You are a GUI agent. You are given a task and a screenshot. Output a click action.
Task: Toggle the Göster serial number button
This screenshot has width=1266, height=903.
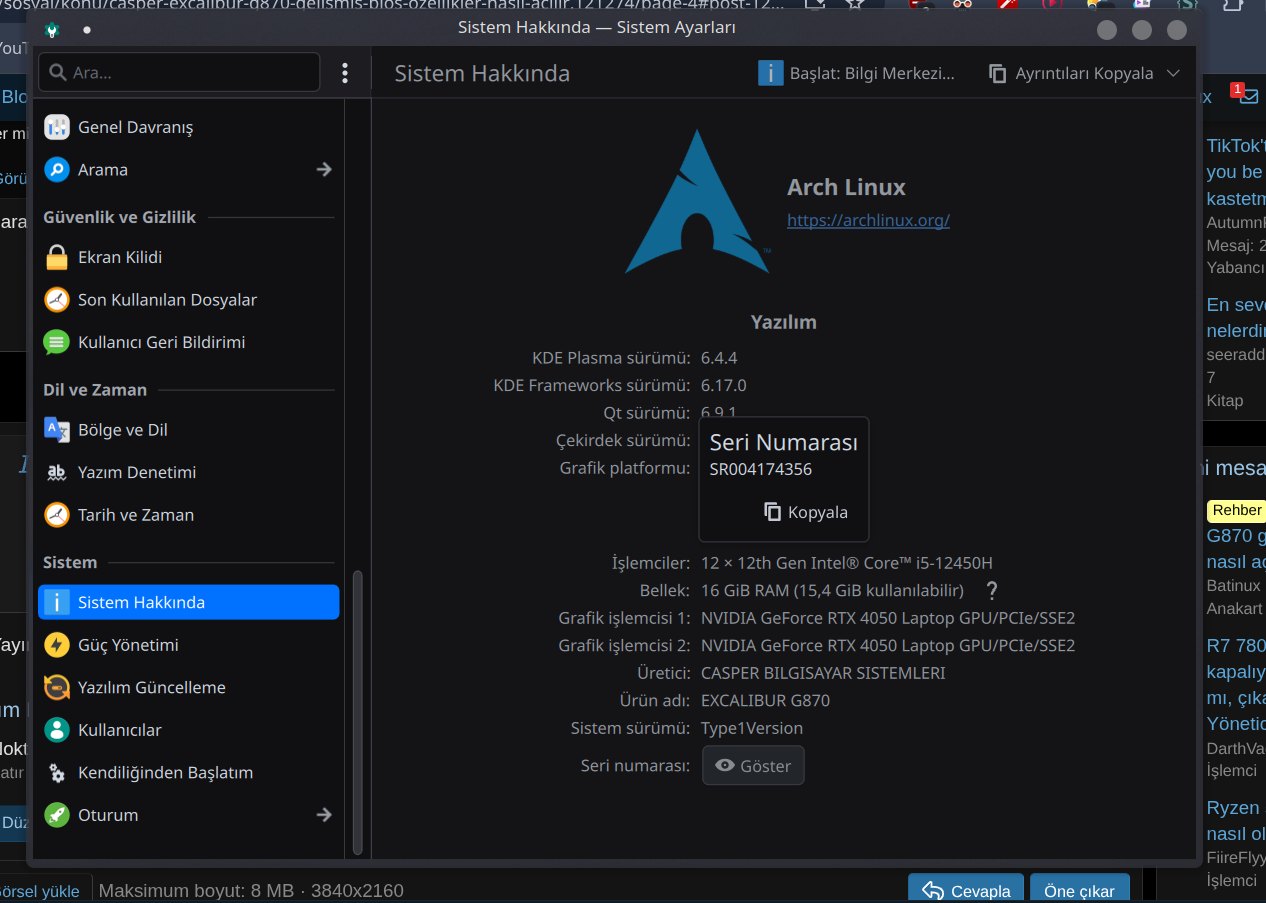click(x=753, y=766)
